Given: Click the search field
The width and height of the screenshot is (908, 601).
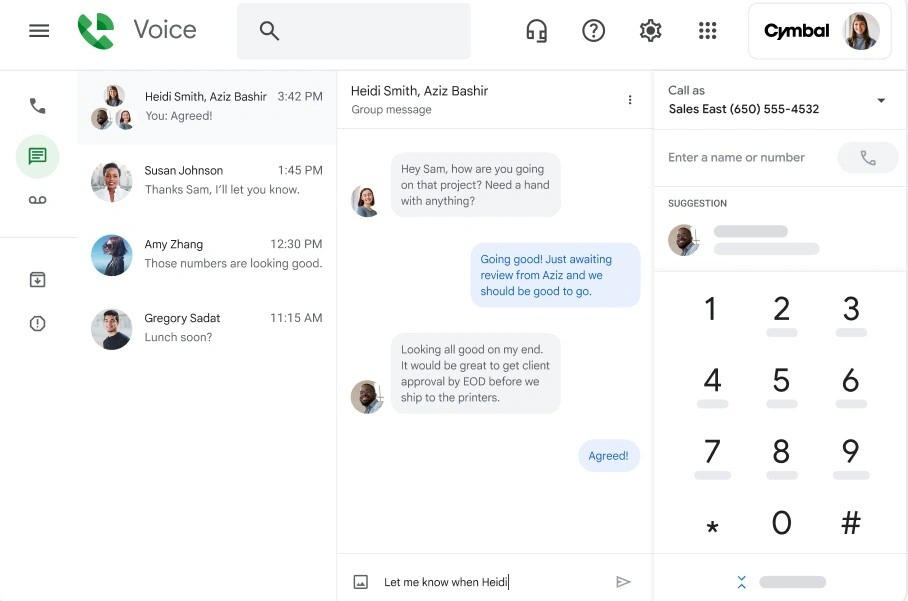Looking at the screenshot, I should [x=352, y=31].
